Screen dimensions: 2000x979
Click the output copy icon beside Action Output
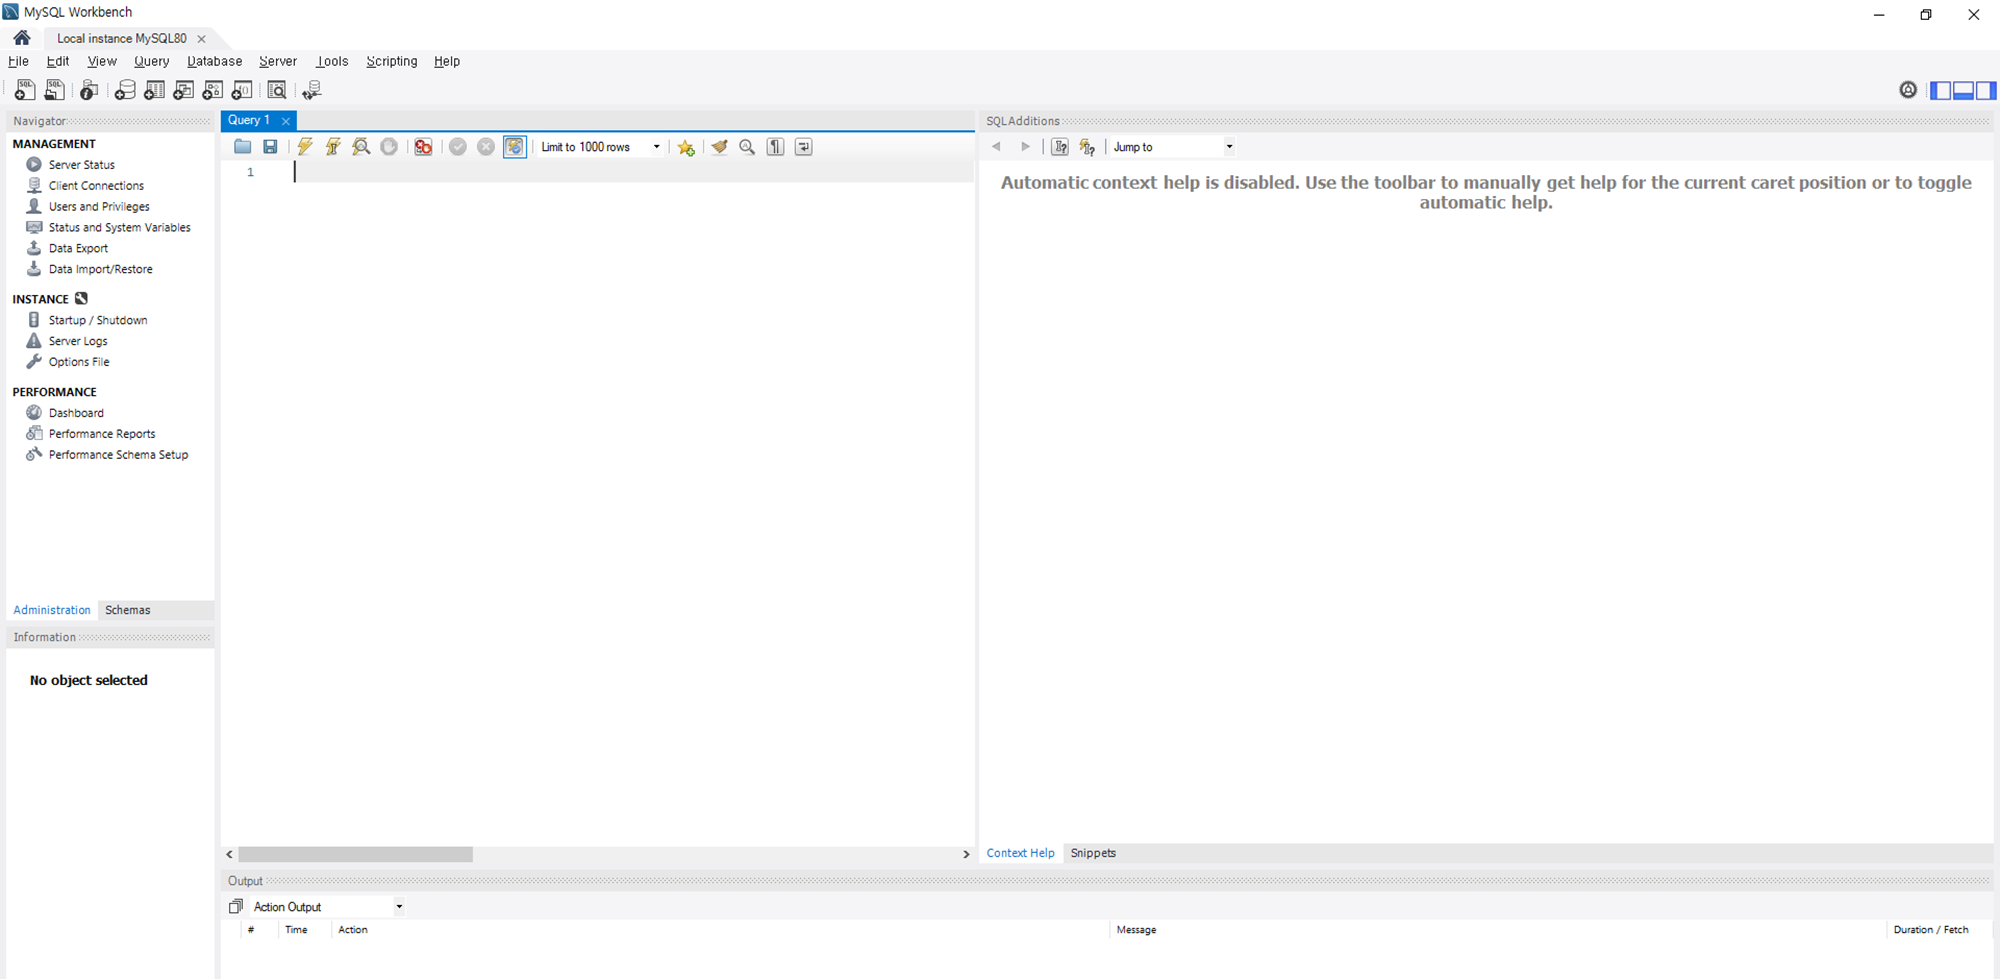[236, 906]
